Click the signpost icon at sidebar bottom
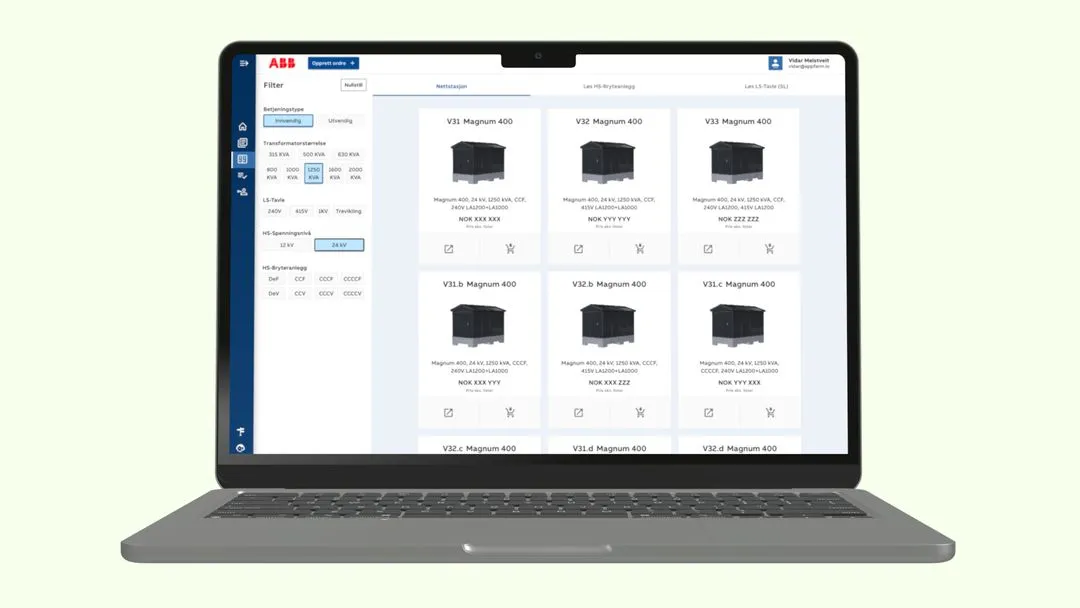1080x608 pixels. tap(240, 432)
